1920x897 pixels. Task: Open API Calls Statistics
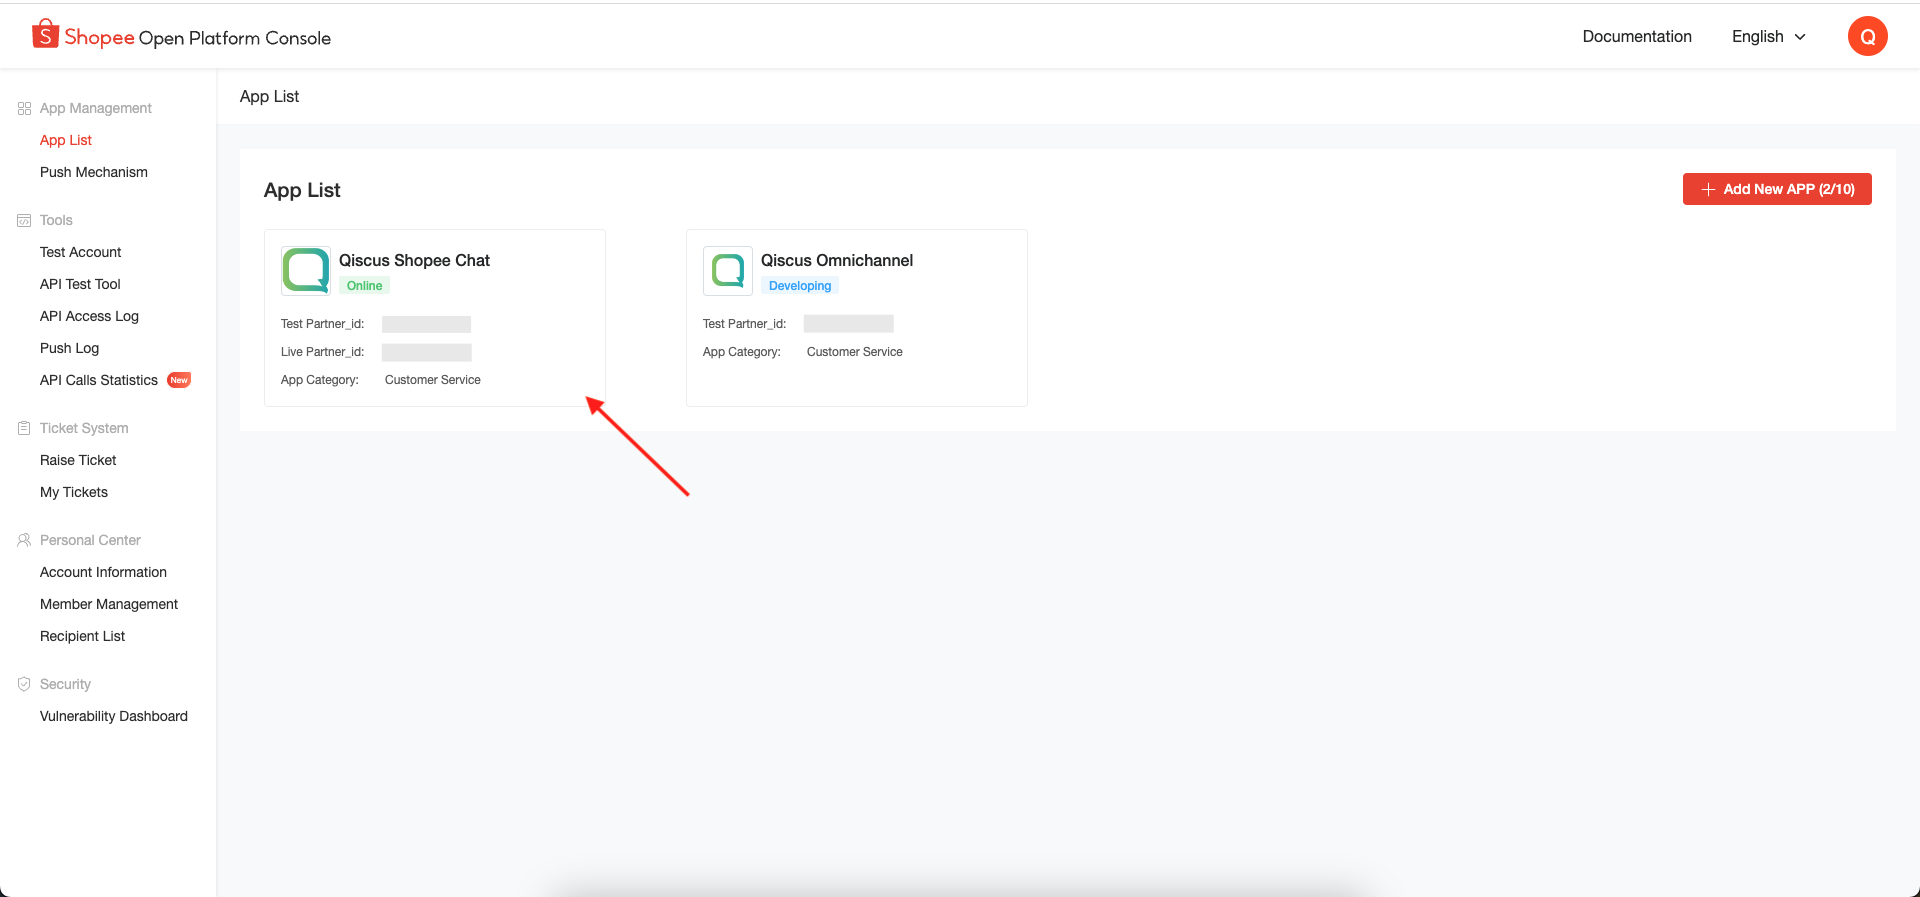(x=99, y=380)
